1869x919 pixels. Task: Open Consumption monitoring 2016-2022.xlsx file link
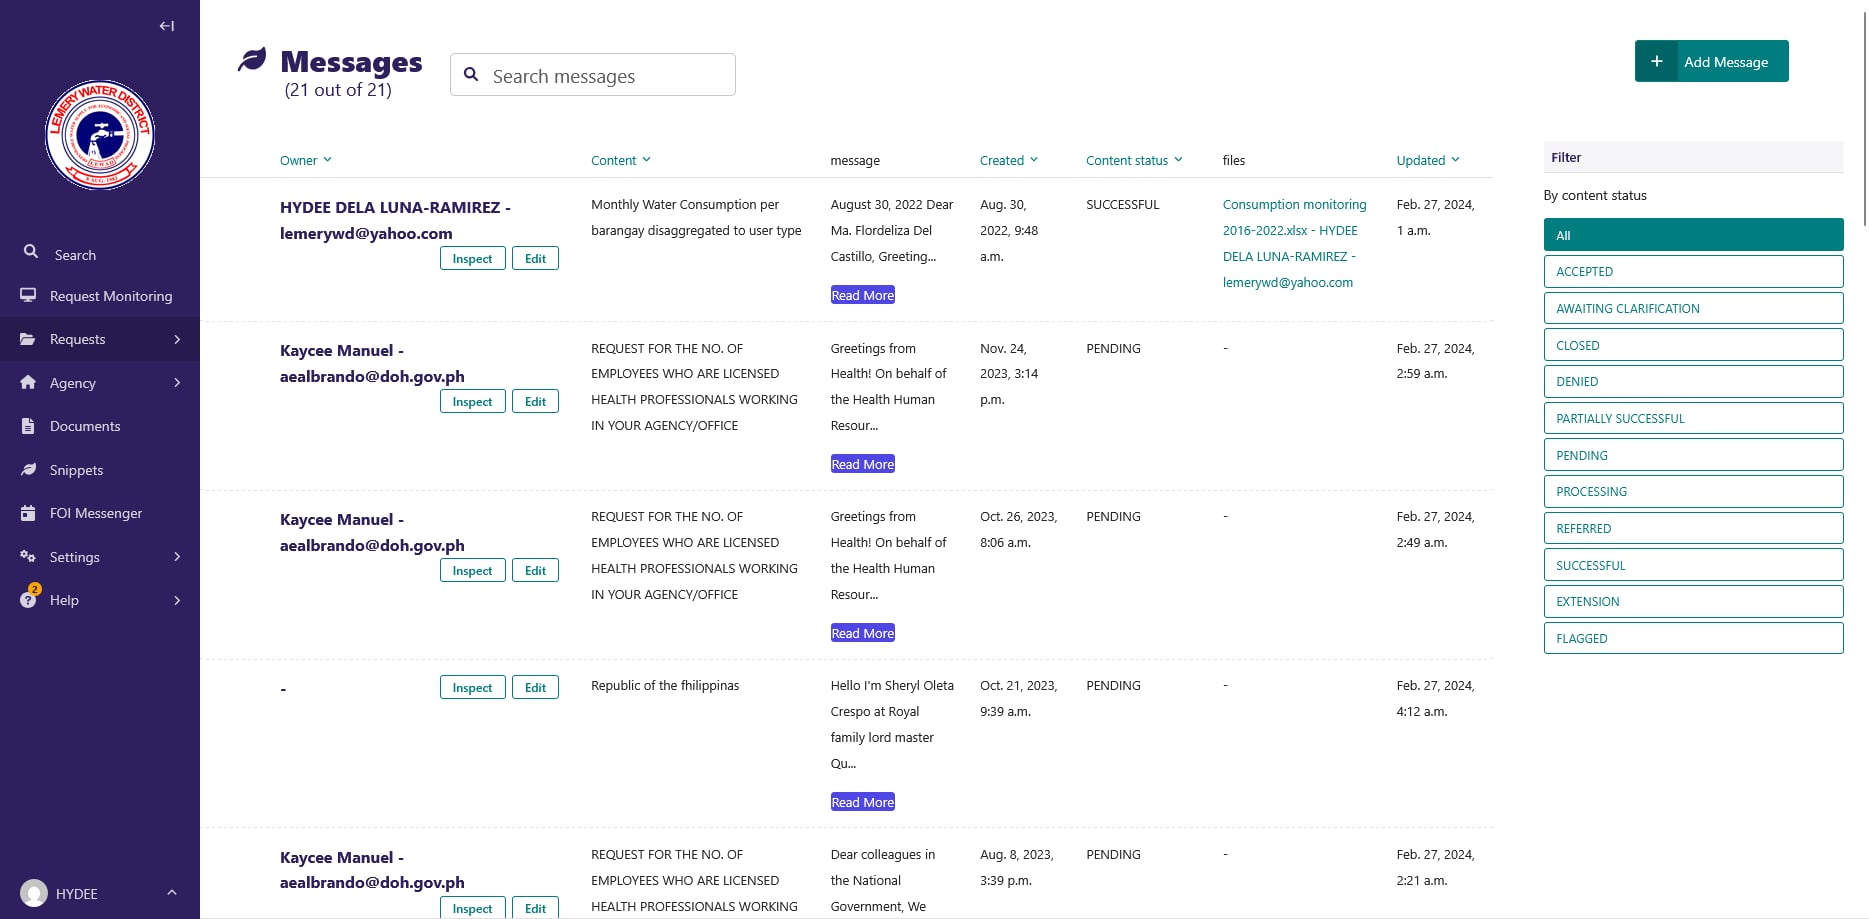coord(1293,217)
